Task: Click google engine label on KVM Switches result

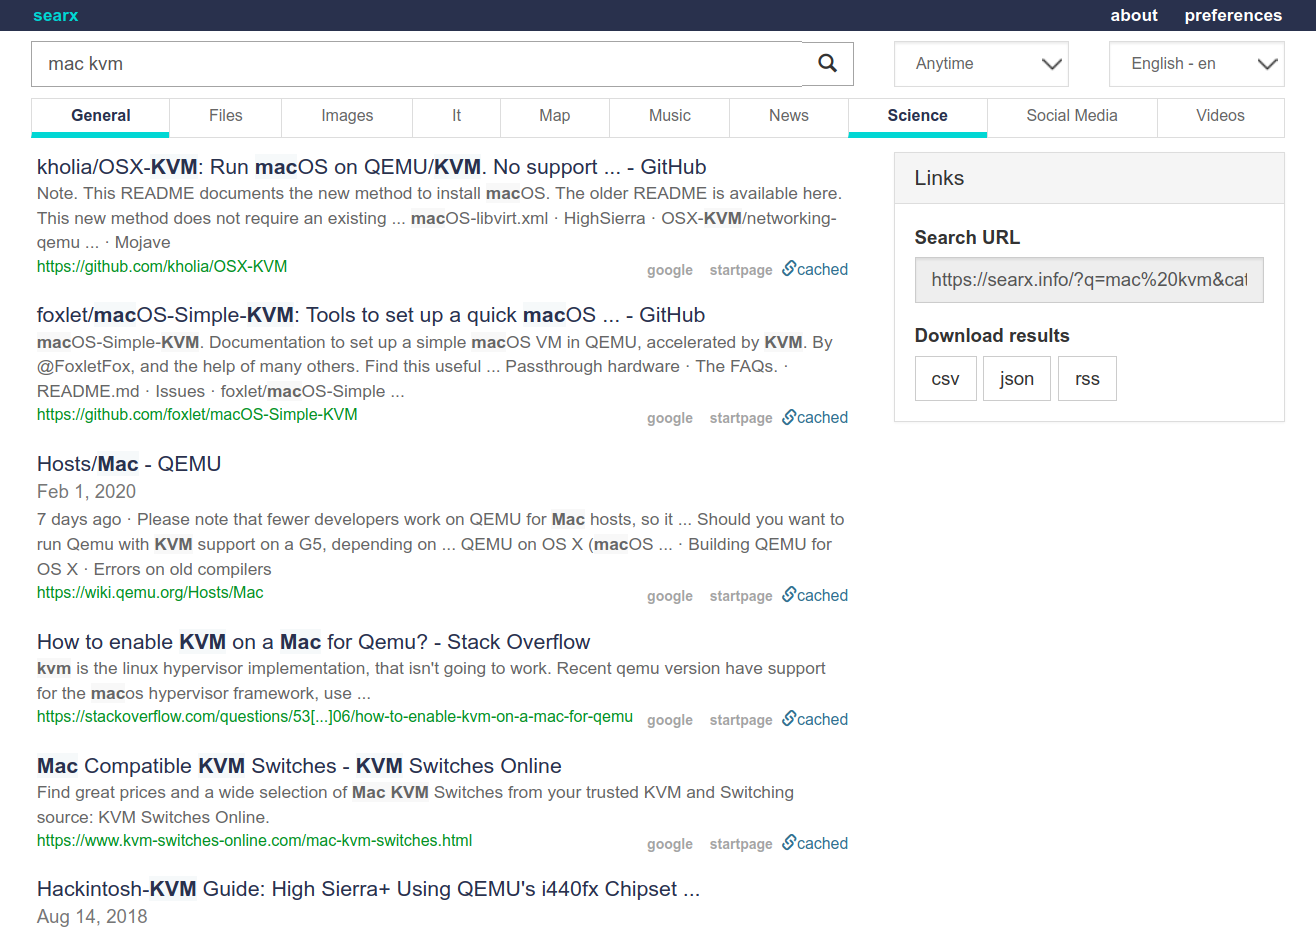Action: point(670,844)
